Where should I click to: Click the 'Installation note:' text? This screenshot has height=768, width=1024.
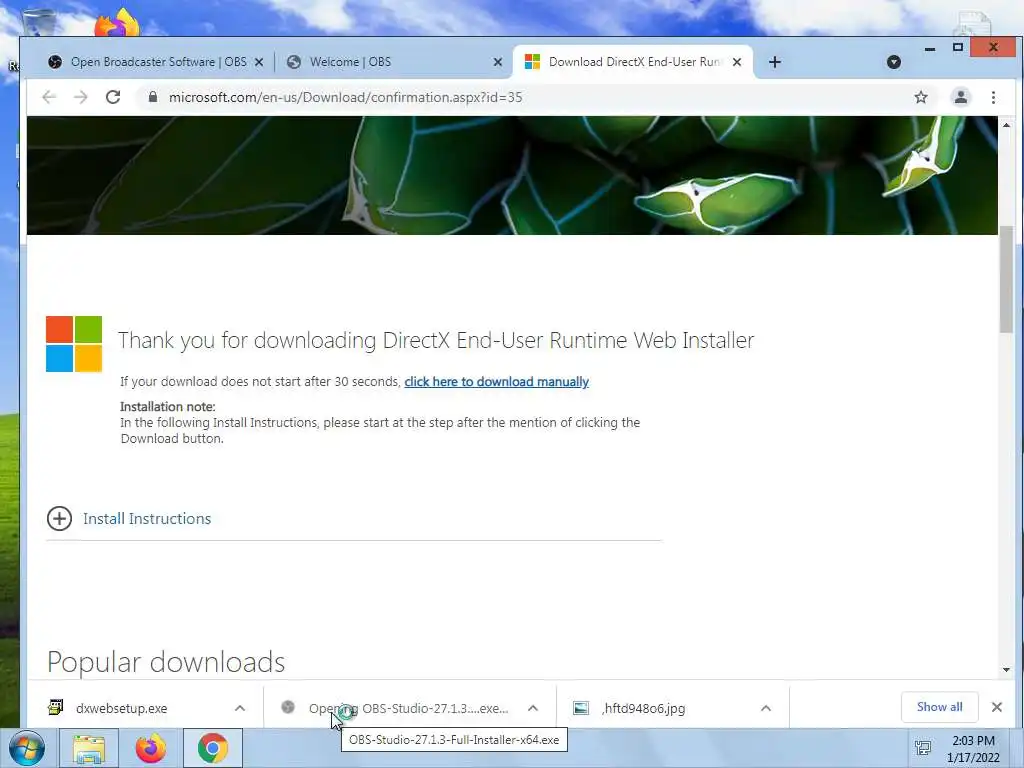pyautogui.click(x=168, y=406)
